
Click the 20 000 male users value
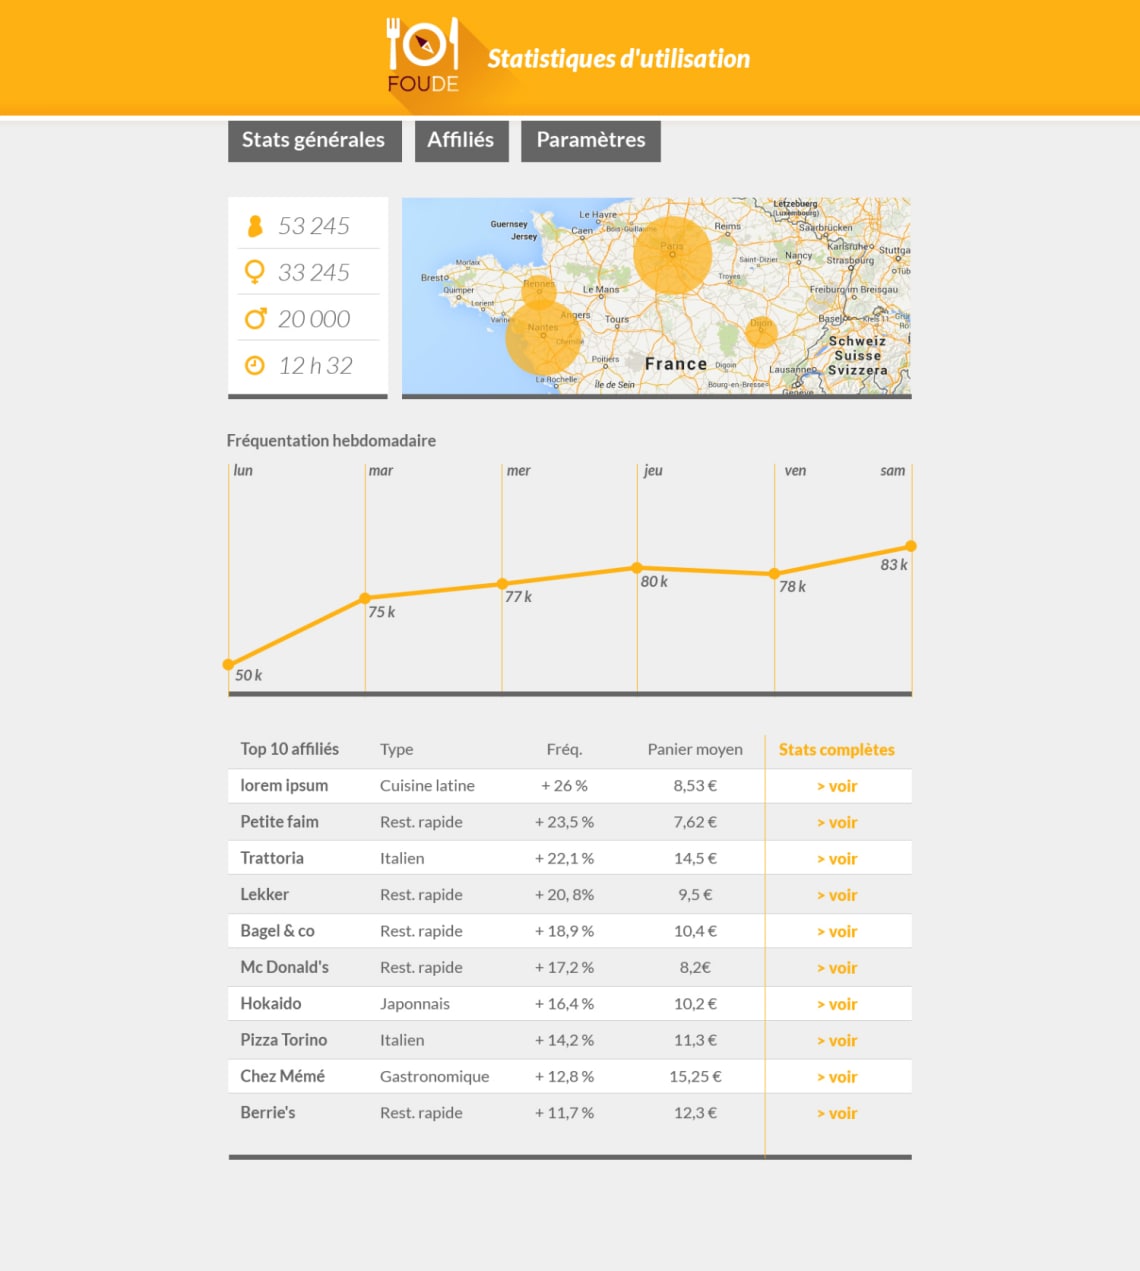(x=314, y=319)
